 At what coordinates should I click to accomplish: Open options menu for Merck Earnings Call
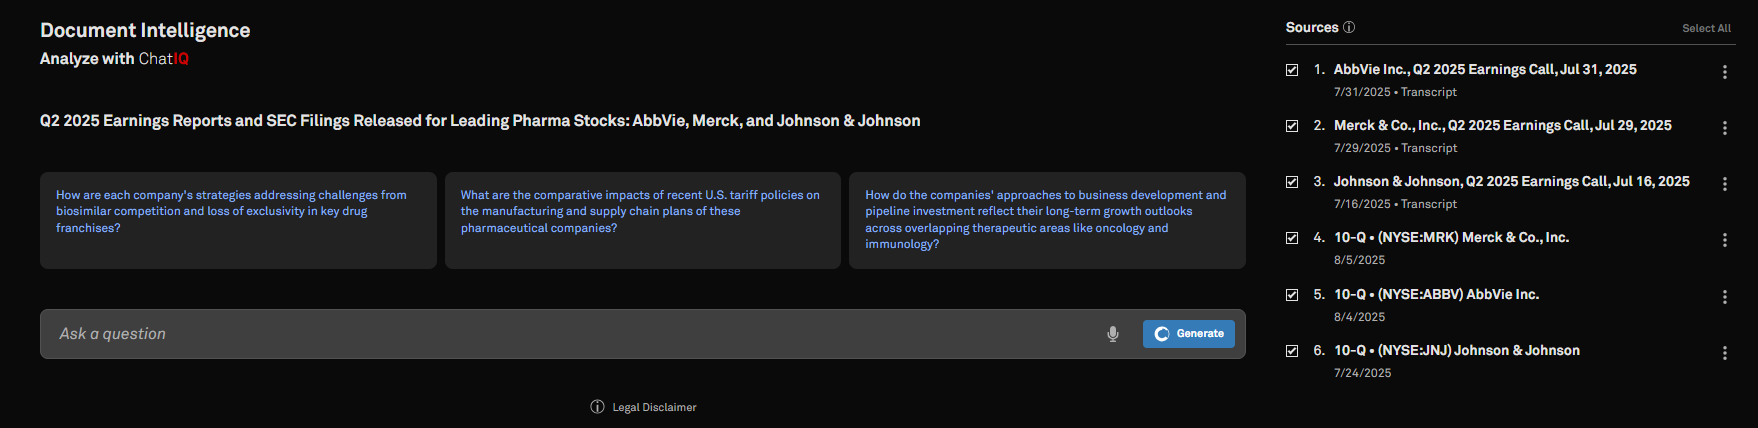(x=1724, y=128)
